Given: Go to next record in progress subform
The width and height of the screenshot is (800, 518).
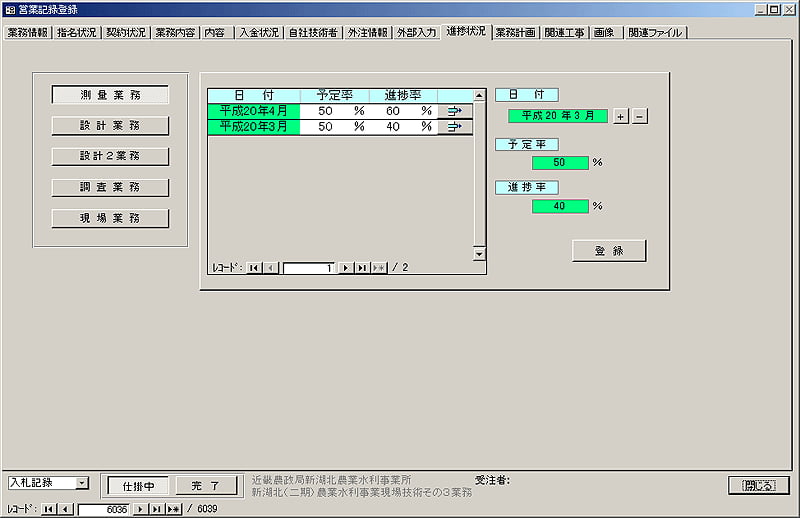Looking at the screenshot, I should 346,268.
